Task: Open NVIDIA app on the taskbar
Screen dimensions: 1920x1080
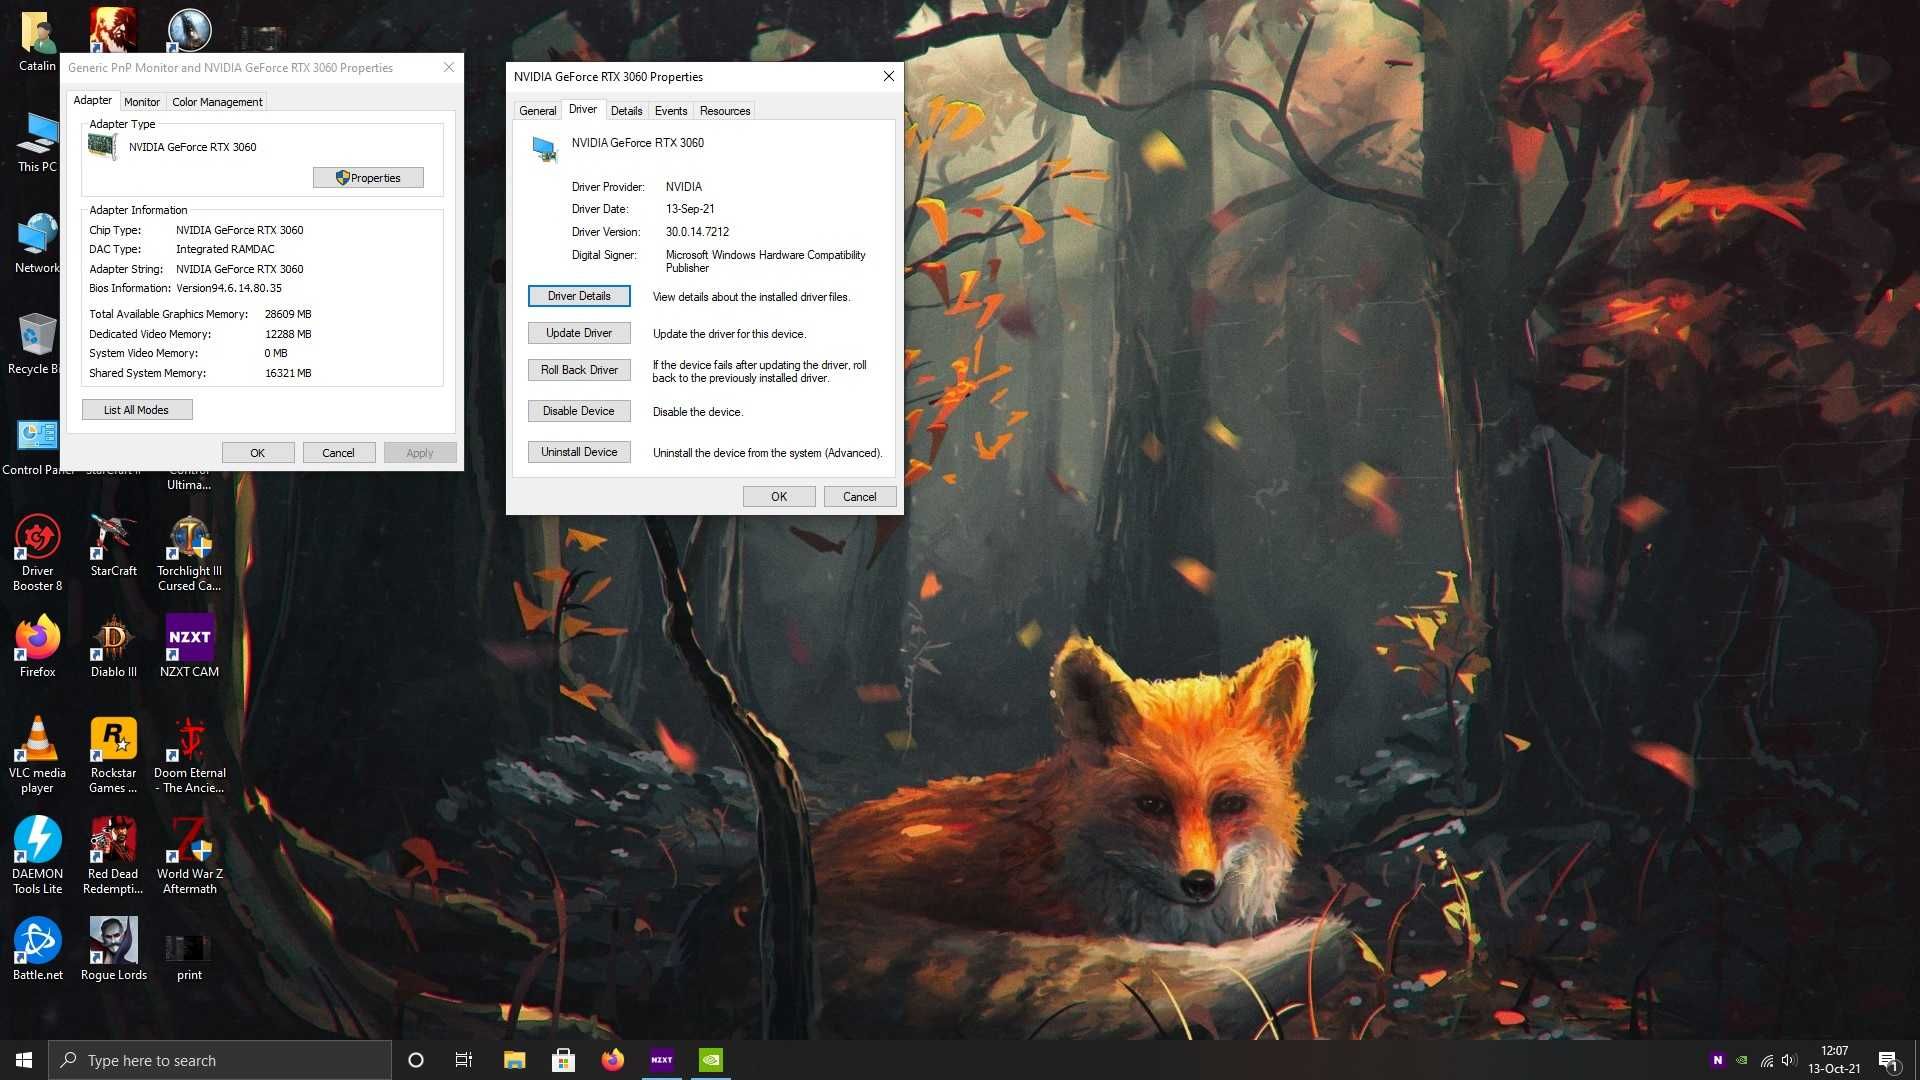Action: pyautogui.click(x=710, y=1060)
